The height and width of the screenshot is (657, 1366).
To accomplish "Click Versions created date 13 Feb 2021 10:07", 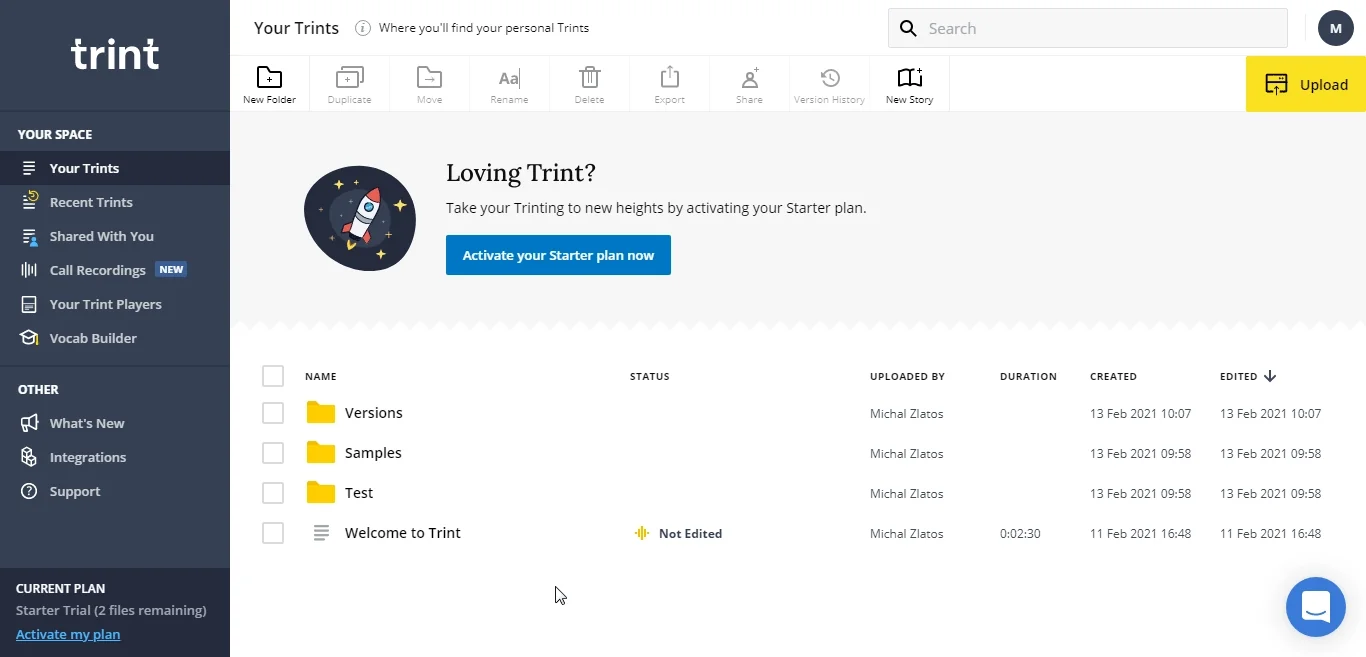I will (x=1140, y=414).
